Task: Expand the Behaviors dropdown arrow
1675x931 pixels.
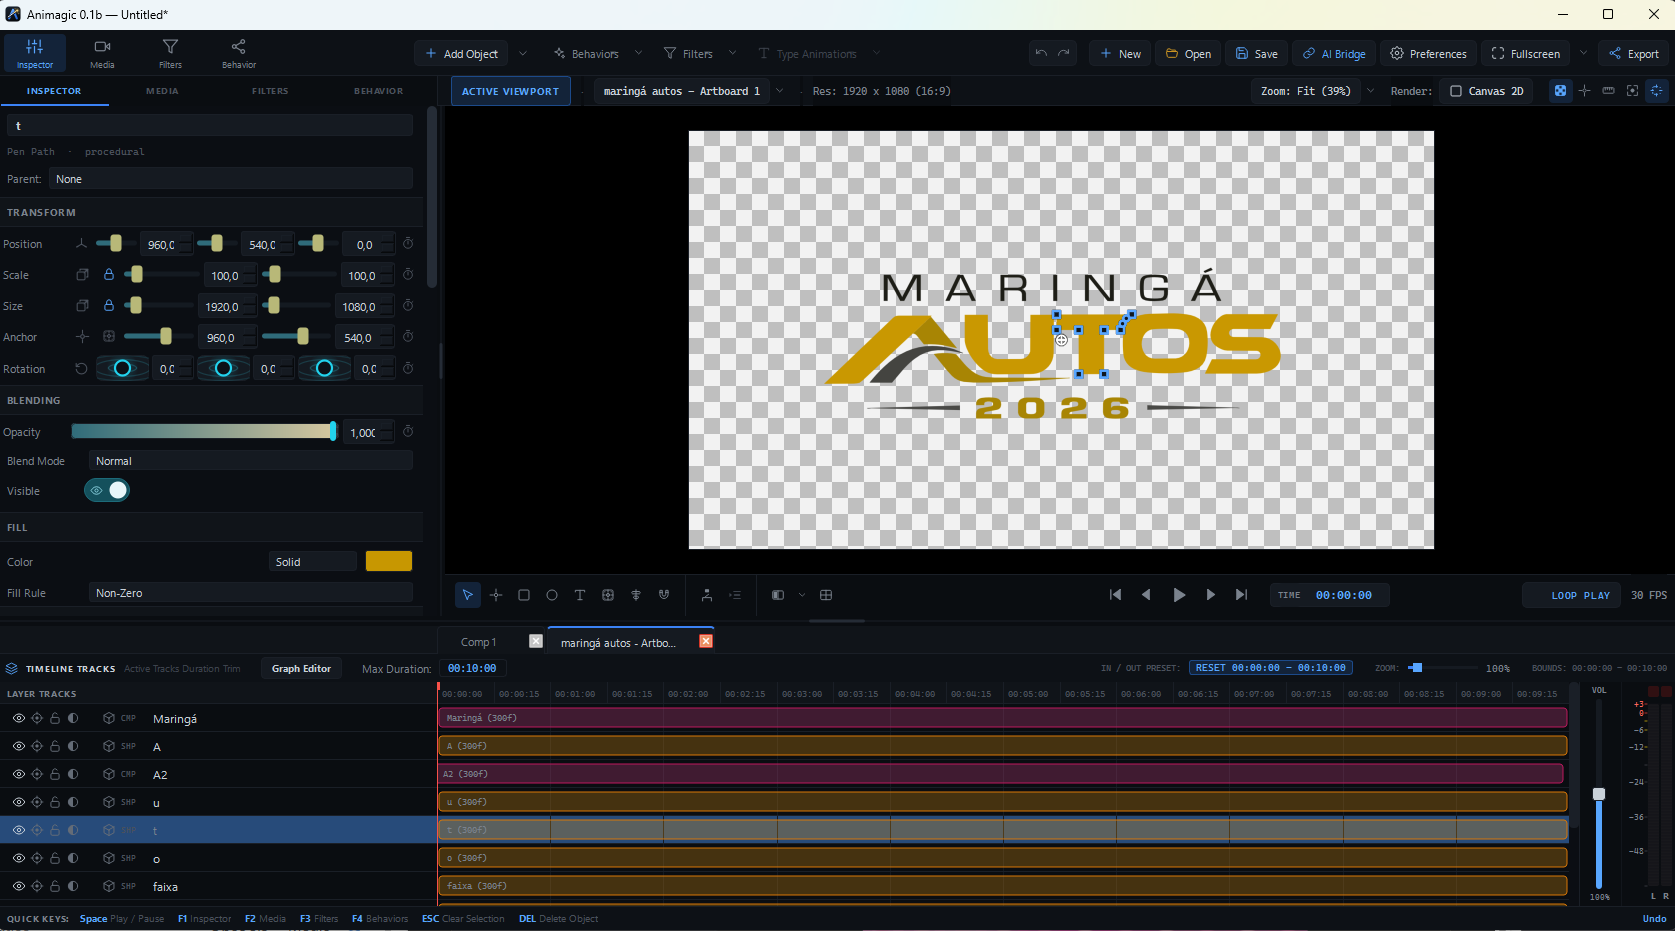Action: point(638,54)
